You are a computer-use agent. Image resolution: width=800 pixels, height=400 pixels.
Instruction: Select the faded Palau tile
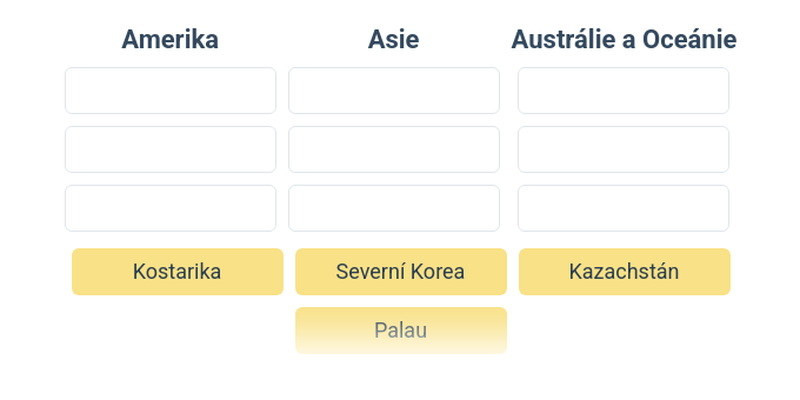[x=400, y=330]
